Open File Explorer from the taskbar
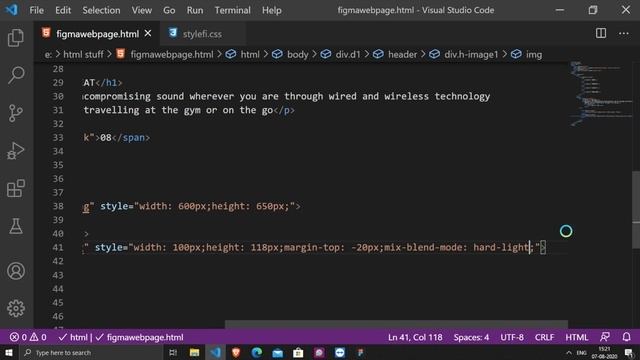Screen dimensions: 640x360 (x=194, y=353)
